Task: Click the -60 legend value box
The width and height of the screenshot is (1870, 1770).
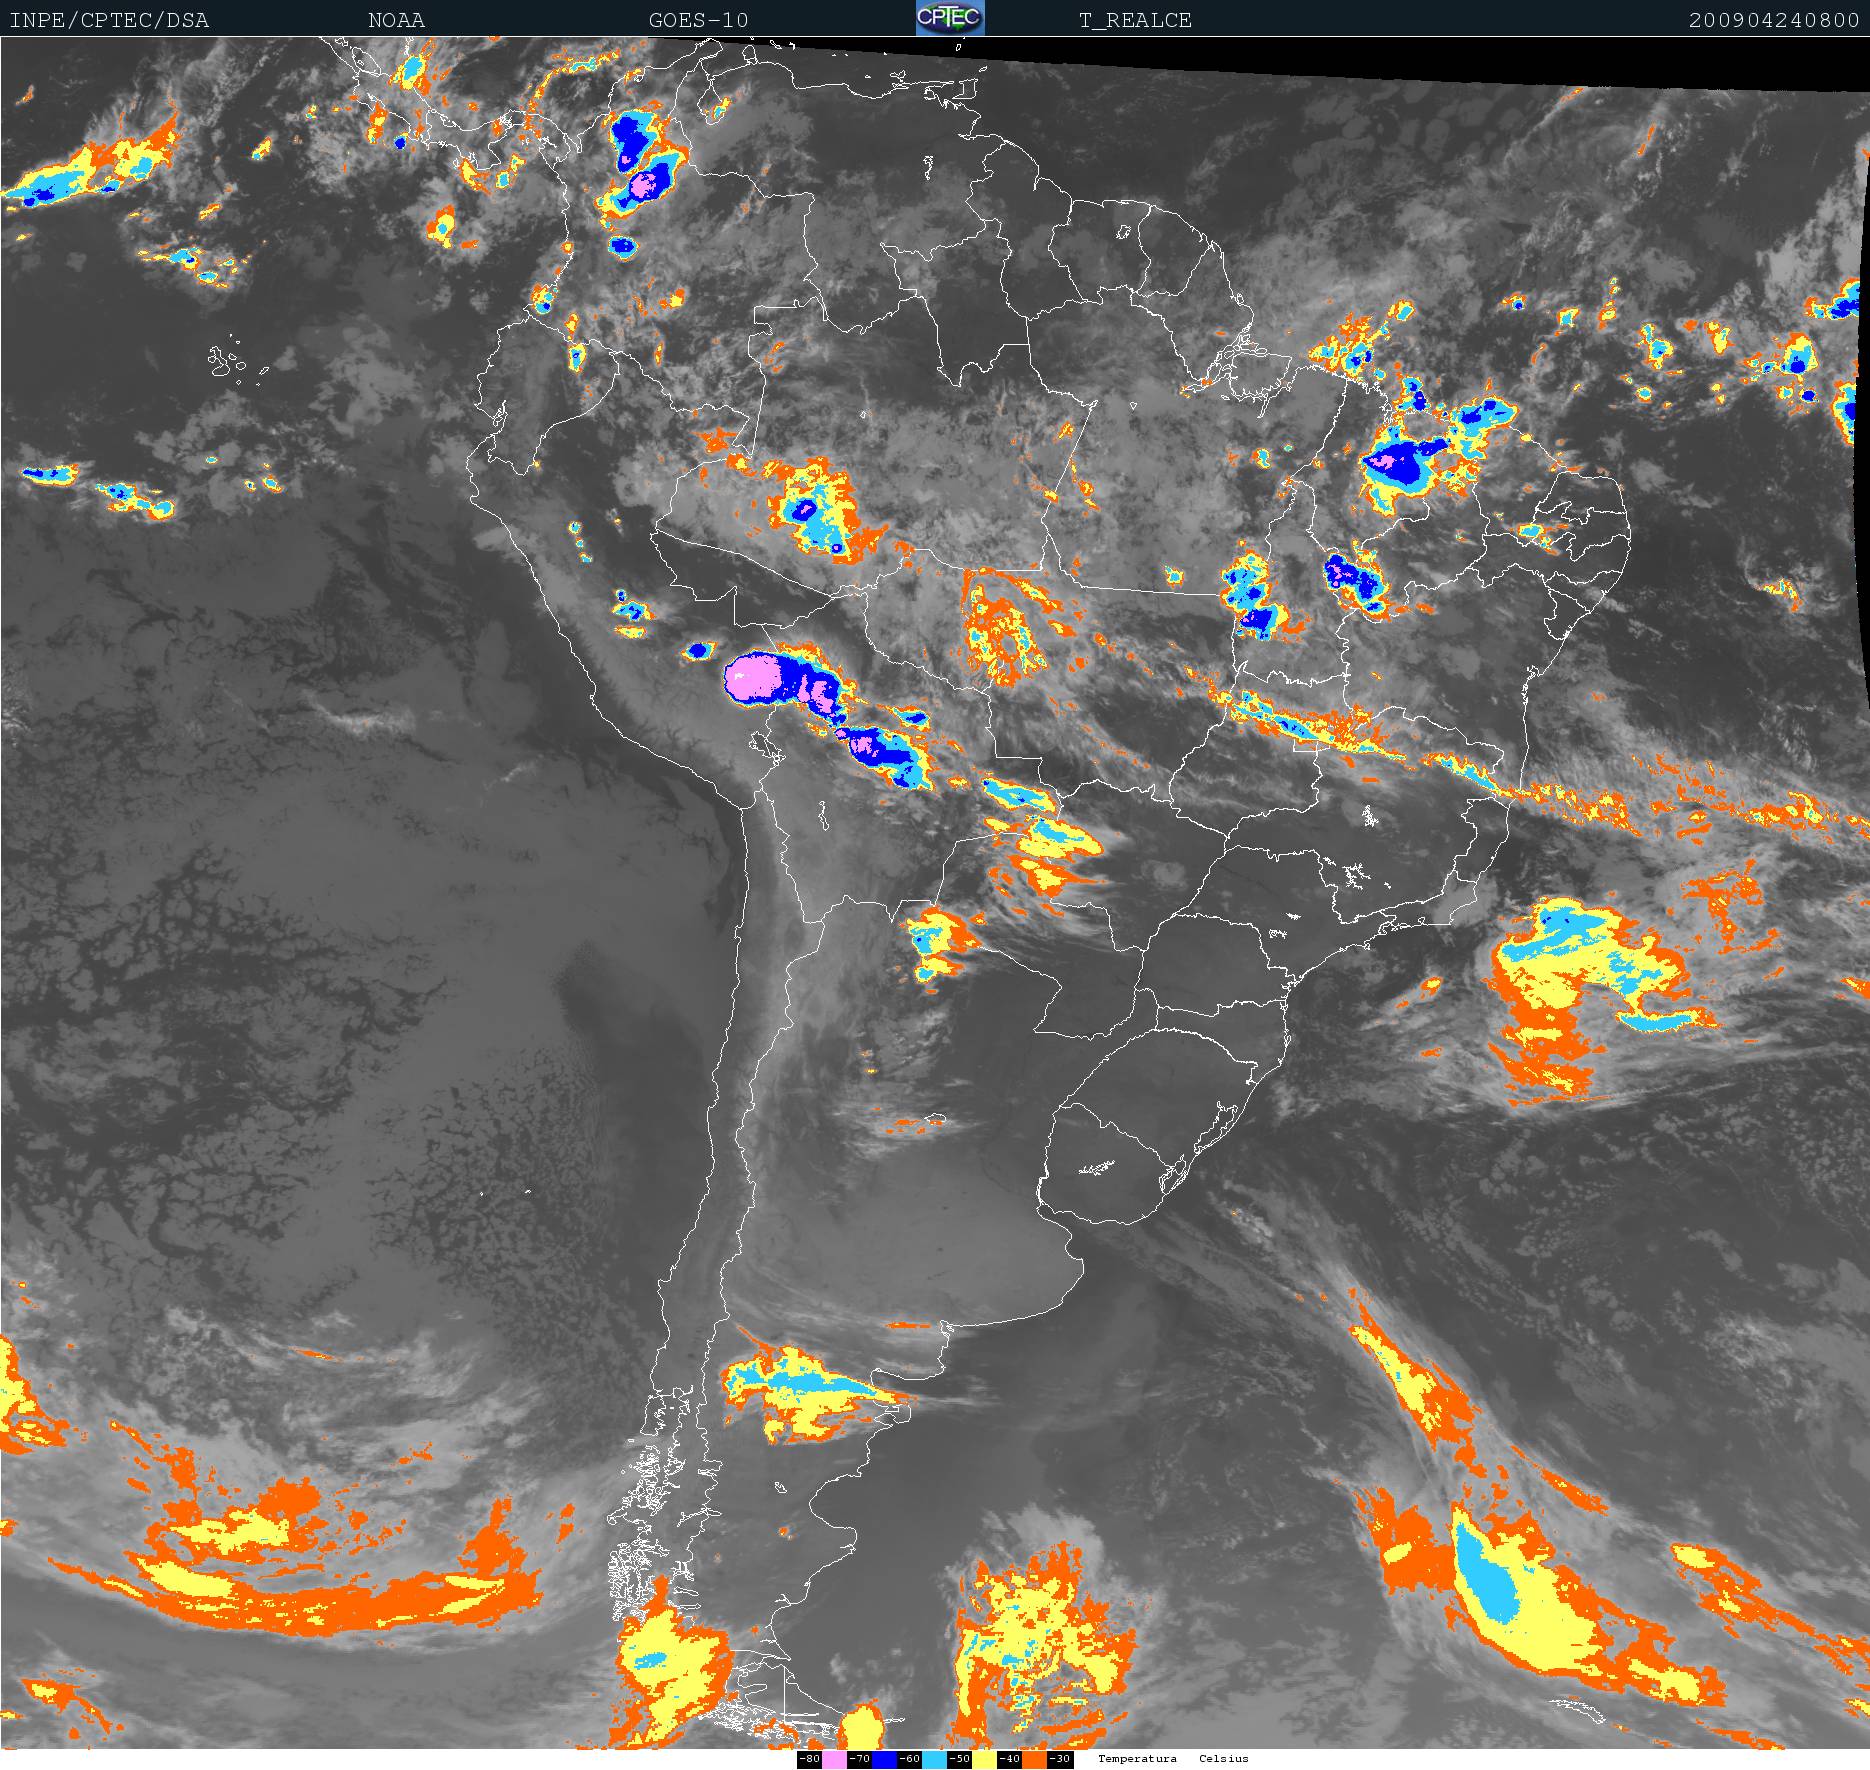Action: pos(909,1759)
